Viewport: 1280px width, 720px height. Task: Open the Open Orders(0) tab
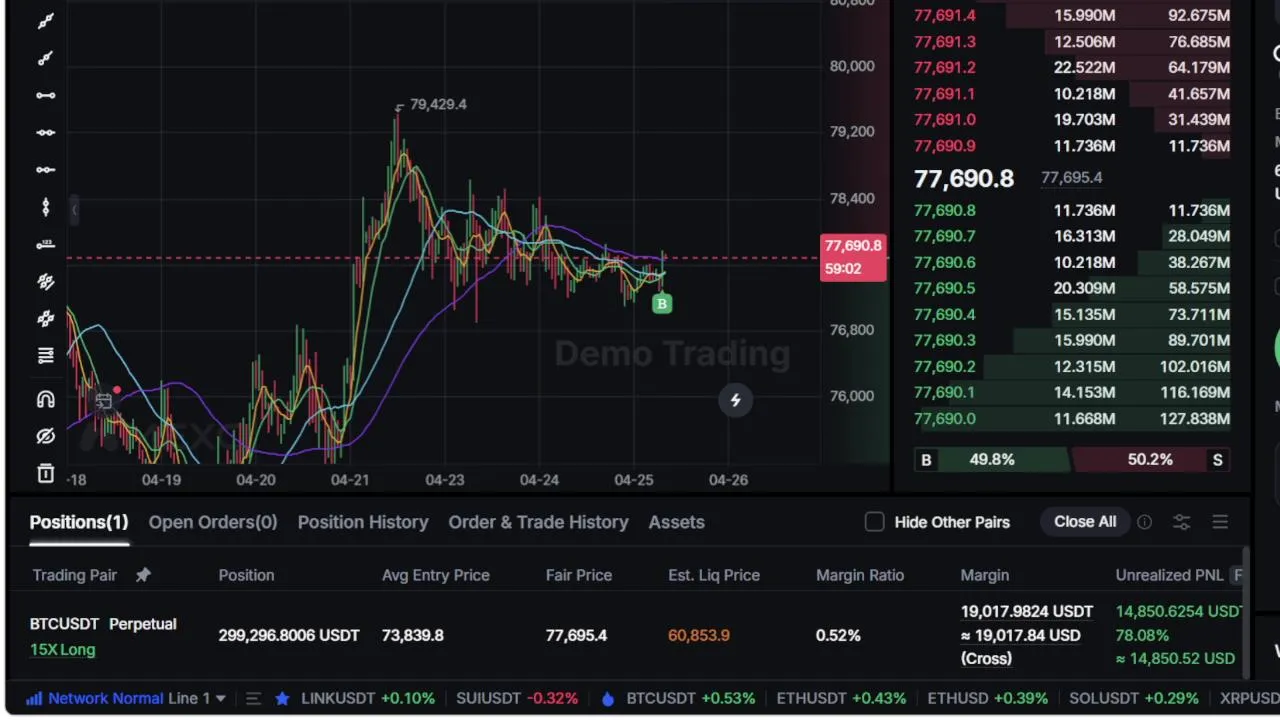tap(213, 522)
